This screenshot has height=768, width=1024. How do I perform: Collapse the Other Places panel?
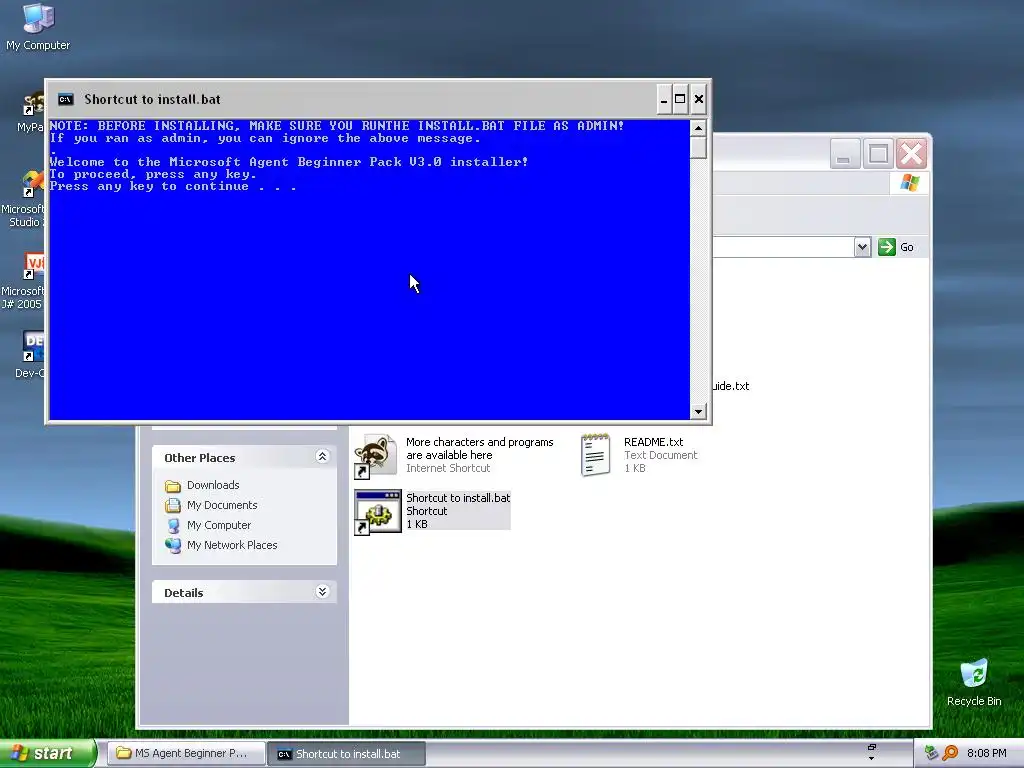click(322, 456)
